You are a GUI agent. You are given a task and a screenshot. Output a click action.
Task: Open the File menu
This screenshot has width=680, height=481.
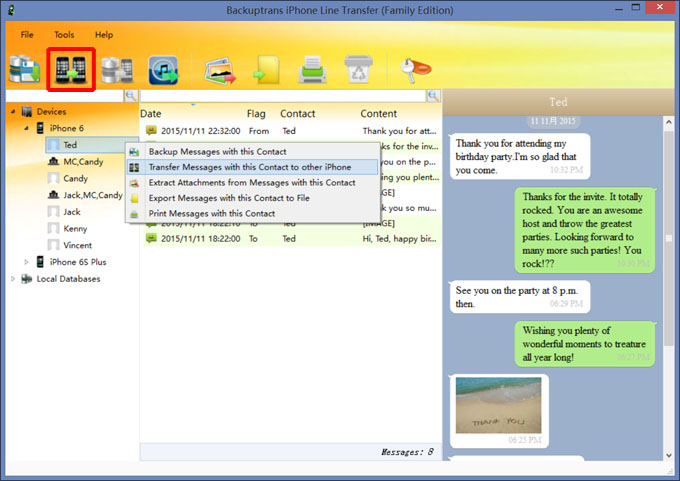(27, 35)
